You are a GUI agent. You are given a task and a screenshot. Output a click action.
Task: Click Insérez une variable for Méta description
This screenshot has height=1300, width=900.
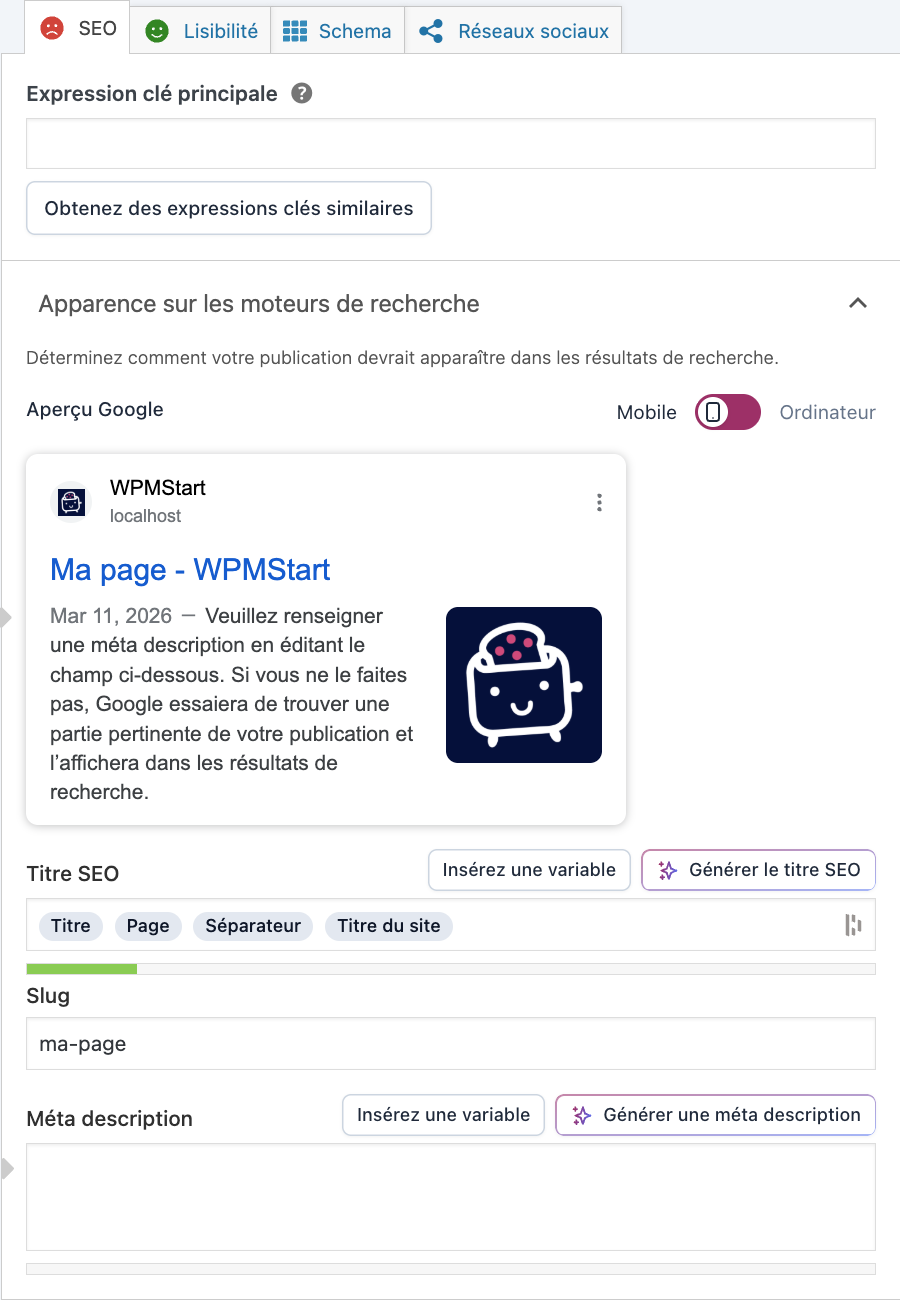coord(443,1115)
